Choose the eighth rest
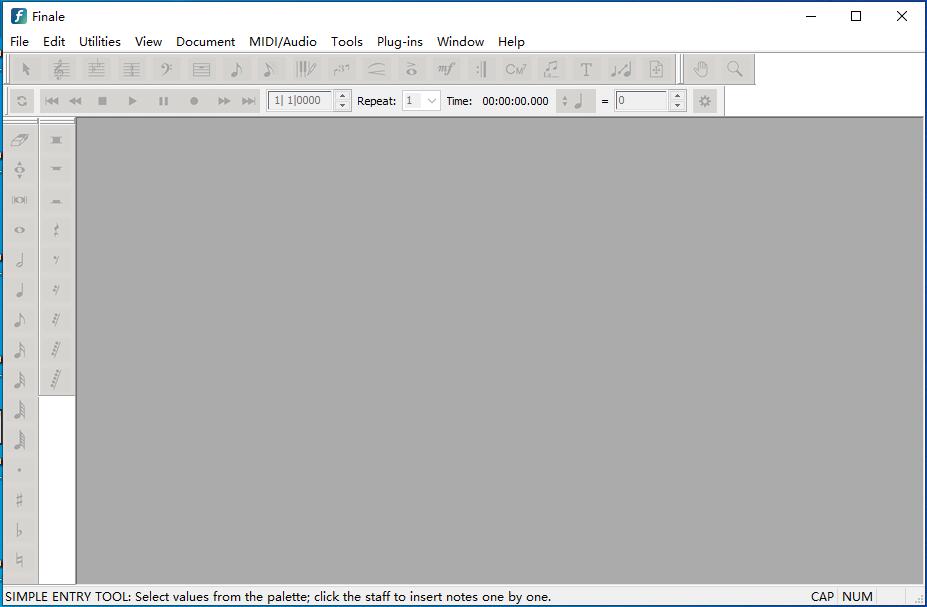This screenshot has width=927, height=607. coord(56,260)
